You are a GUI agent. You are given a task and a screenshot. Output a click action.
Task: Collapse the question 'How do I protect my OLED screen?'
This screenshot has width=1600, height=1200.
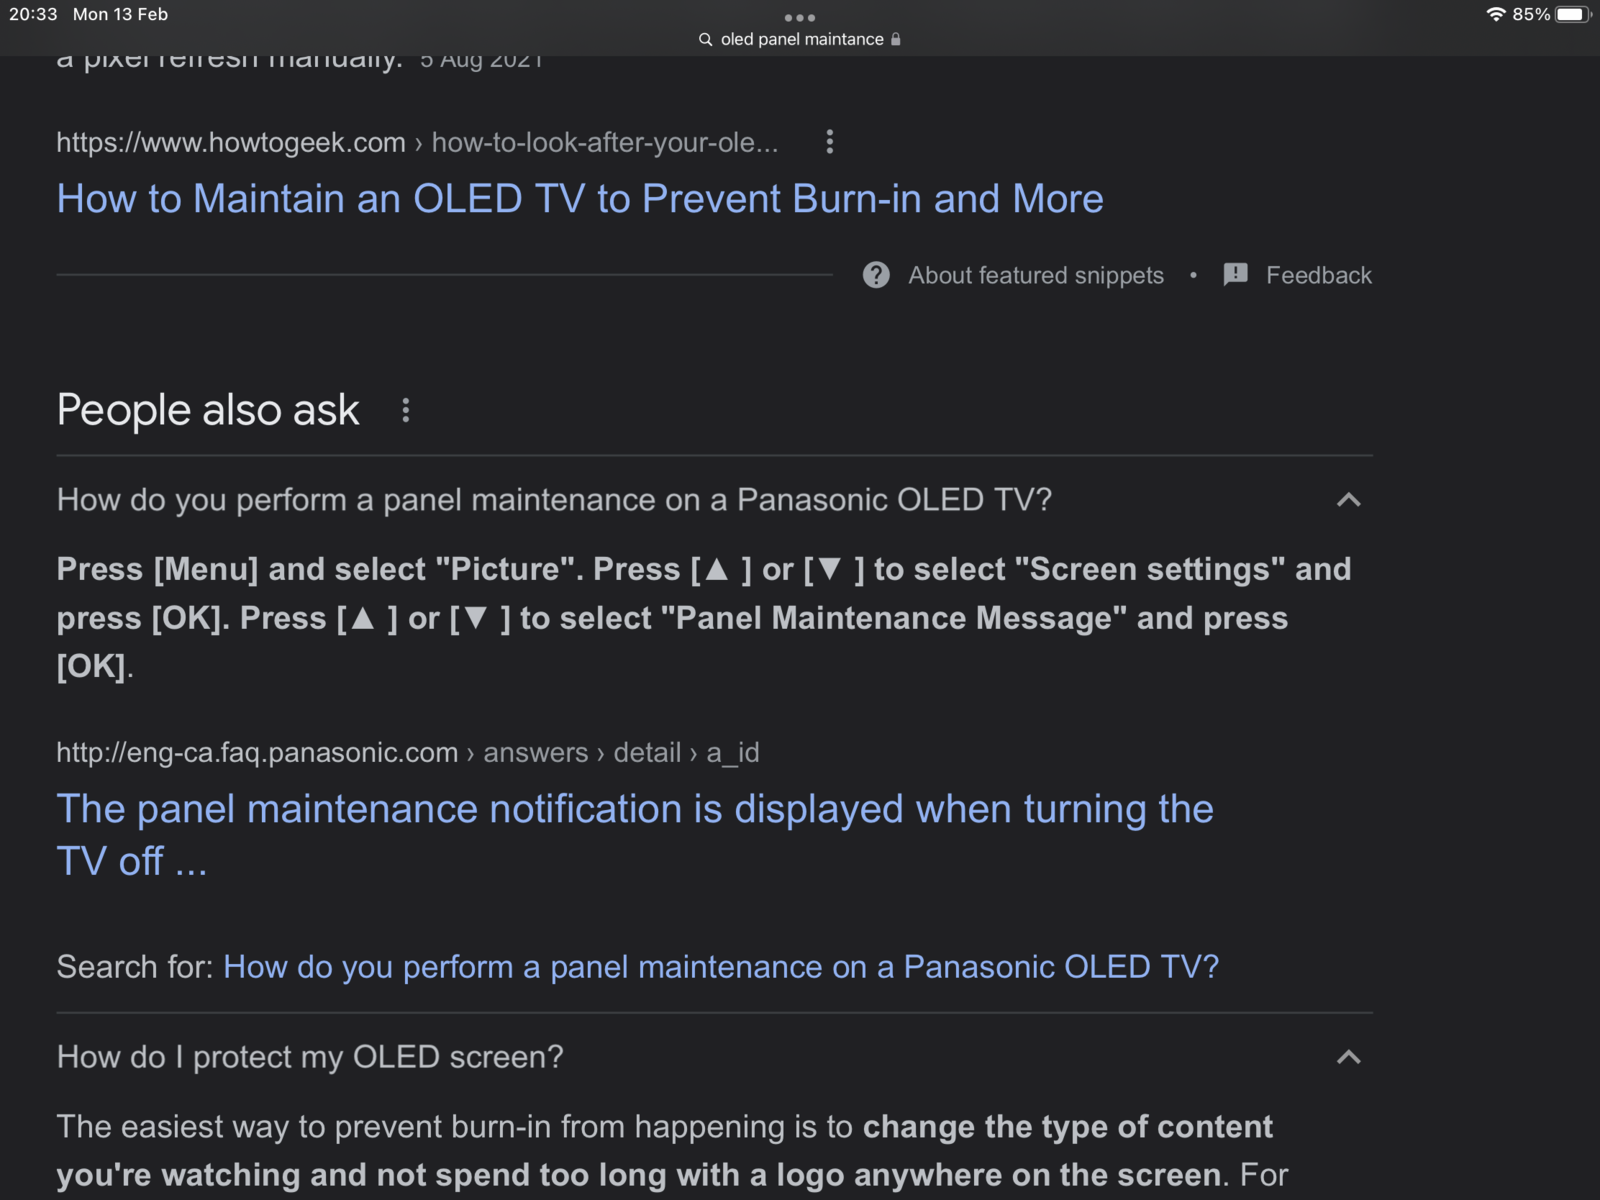[x=310, y=1057]
